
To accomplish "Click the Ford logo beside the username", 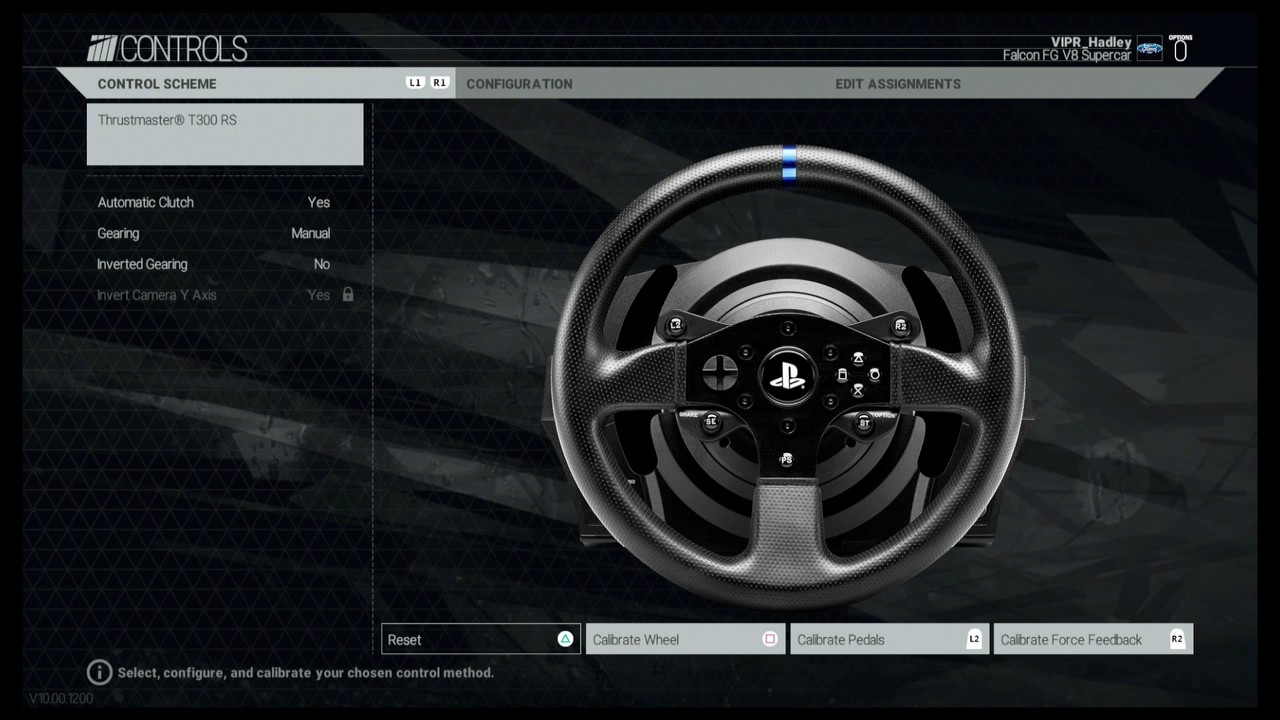I will [x=1149, y=49].
